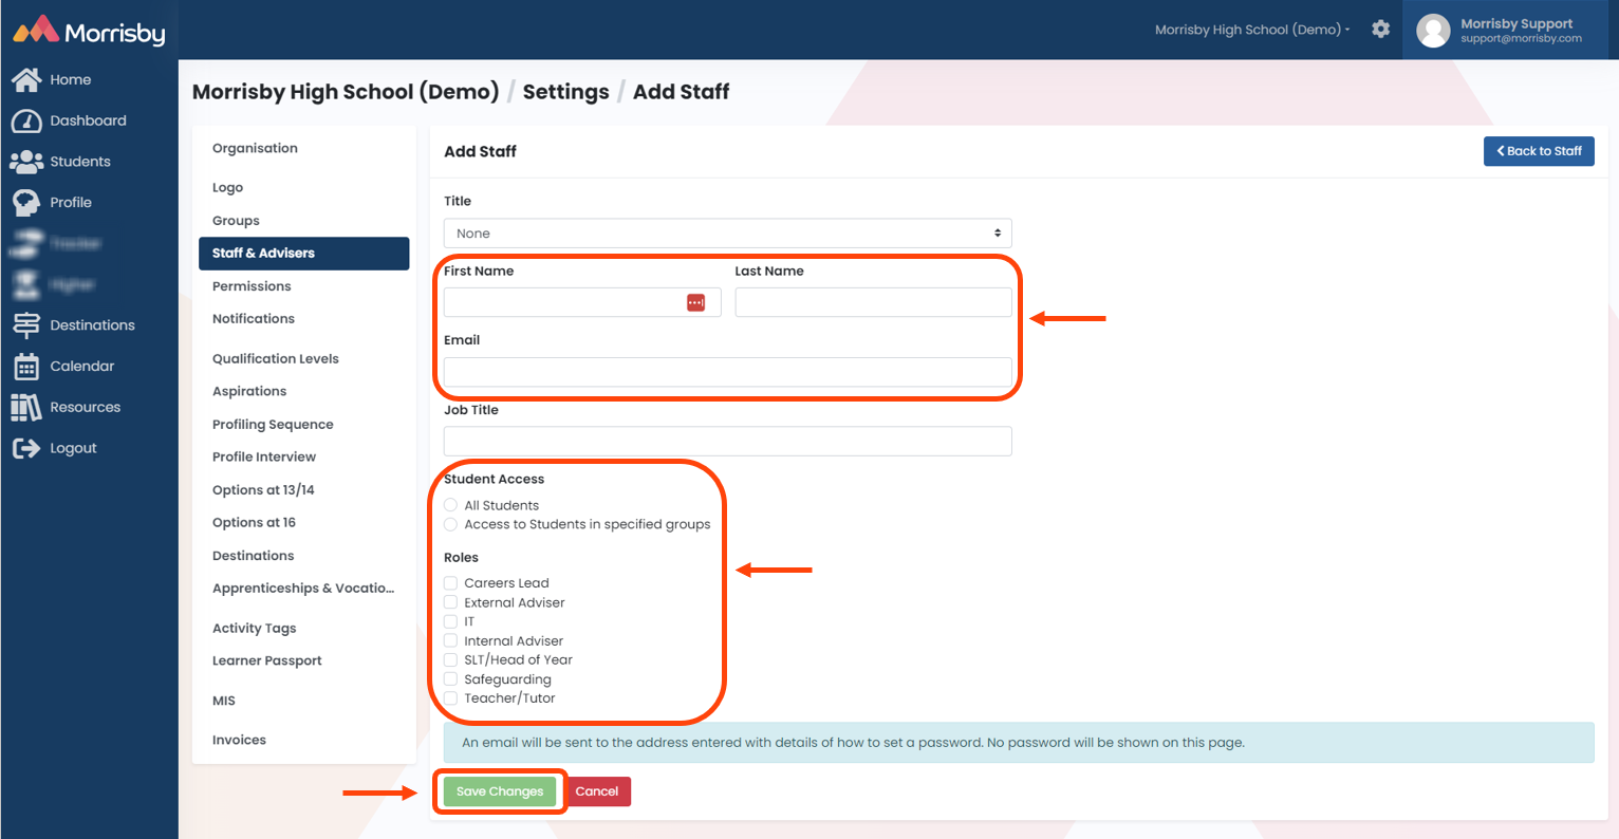The width and height of the screenshot is (1619, 839).
Task: Click the Back to Staff button
Action: tap(1539, 151)
